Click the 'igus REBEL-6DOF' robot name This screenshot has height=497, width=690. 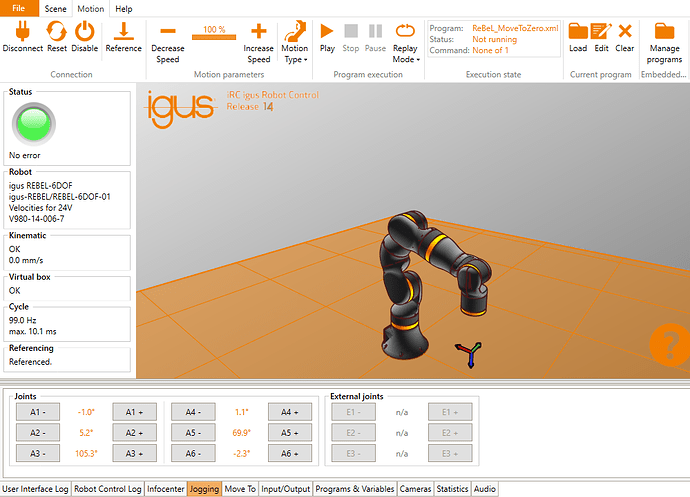(x=40, y=186)
